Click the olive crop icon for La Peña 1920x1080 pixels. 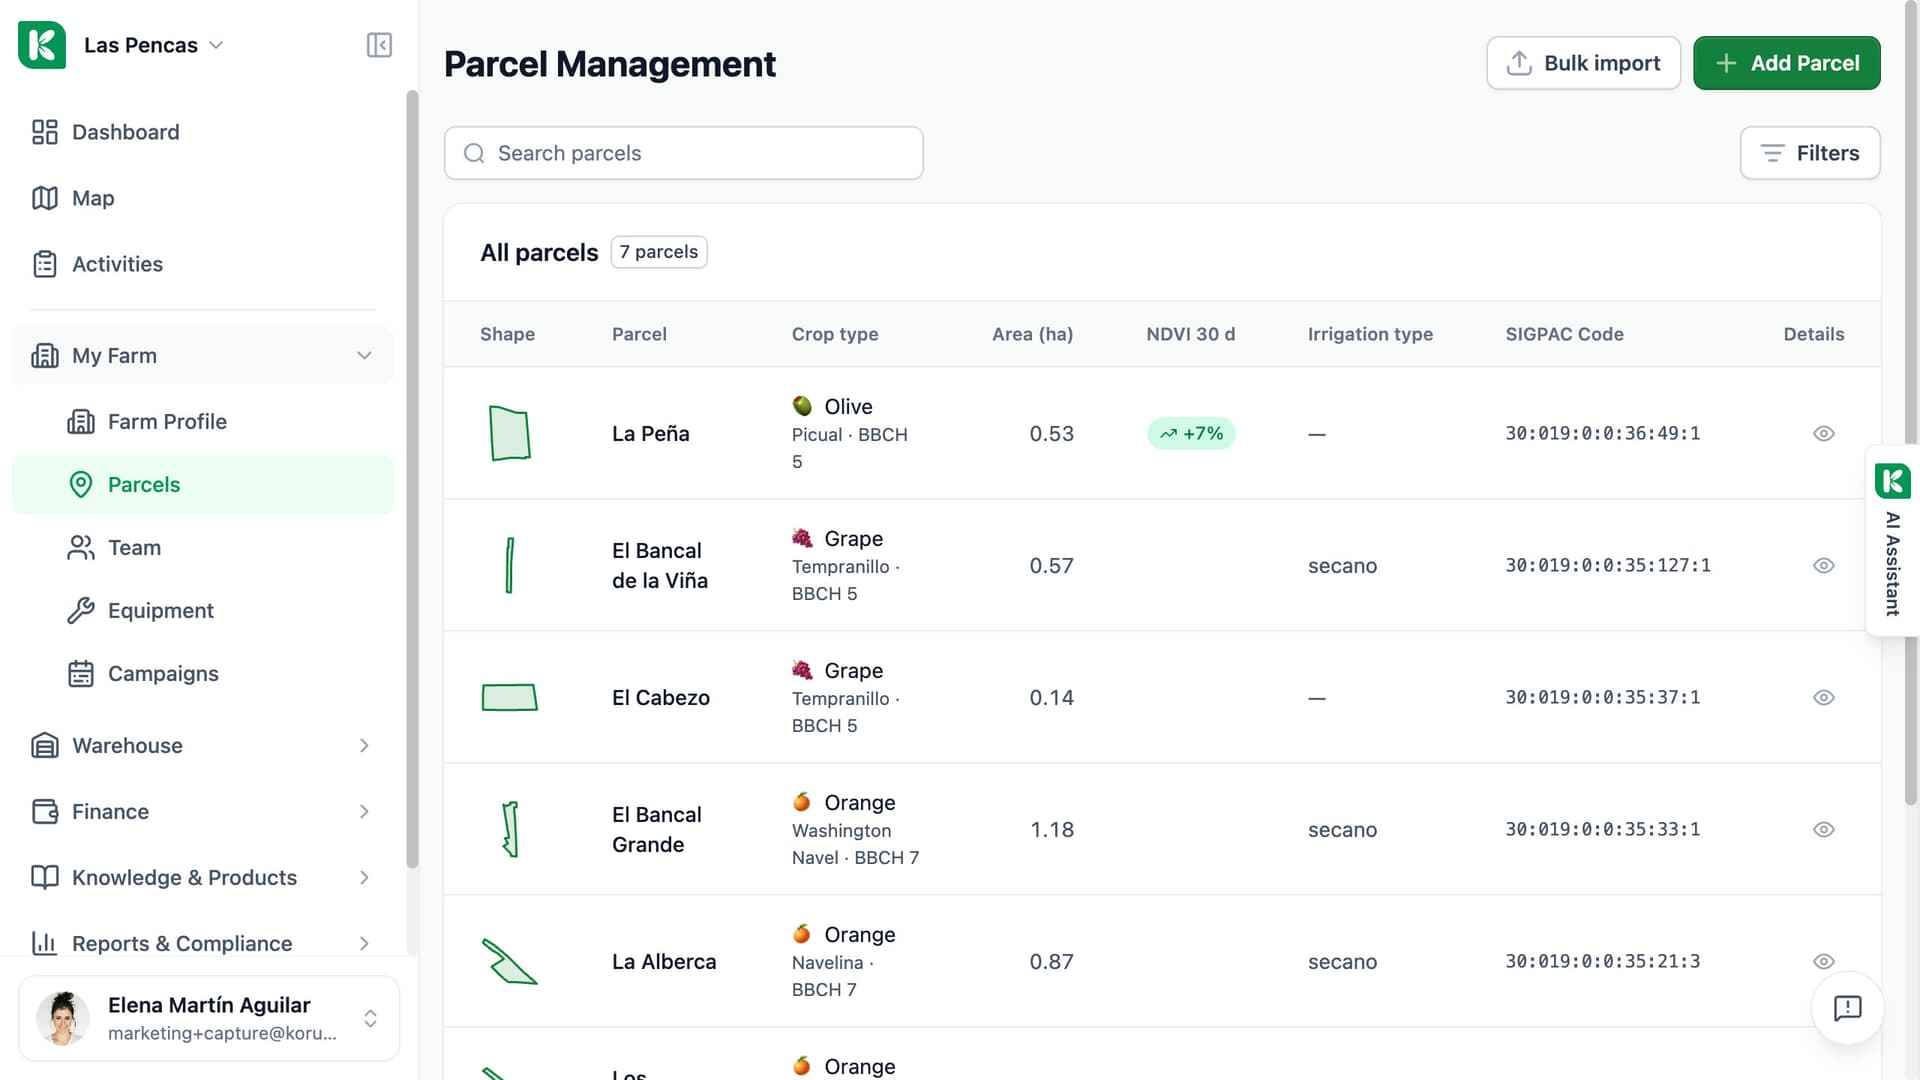tap(802, 406)
